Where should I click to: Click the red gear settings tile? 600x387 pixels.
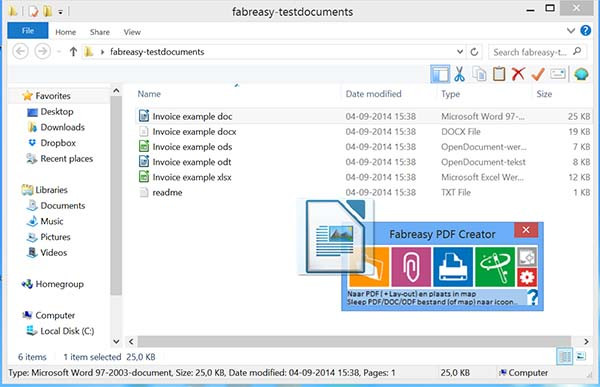pos(527,277)
